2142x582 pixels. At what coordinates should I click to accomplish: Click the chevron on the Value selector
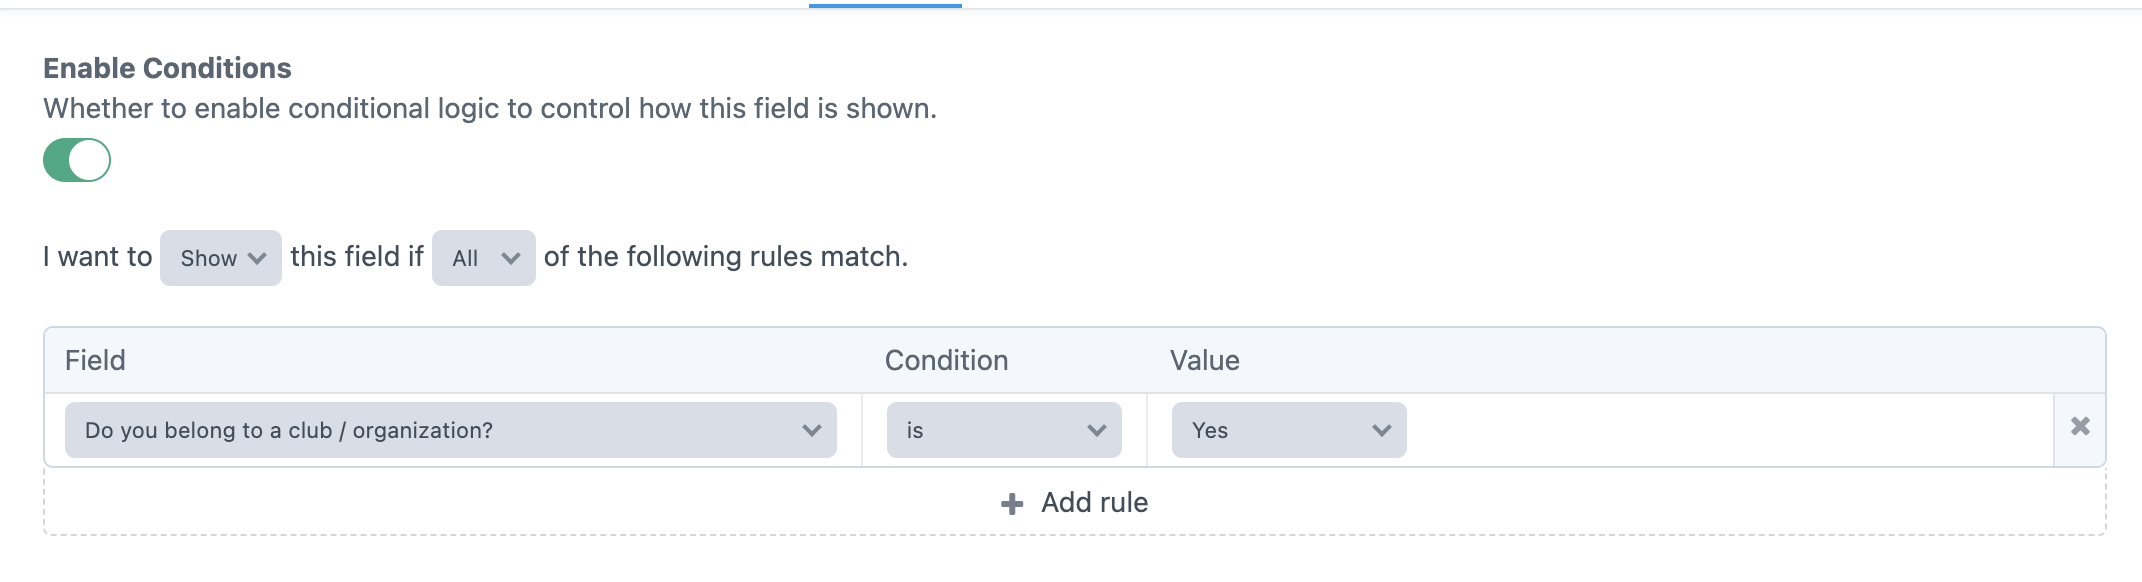pos(1381,430)
